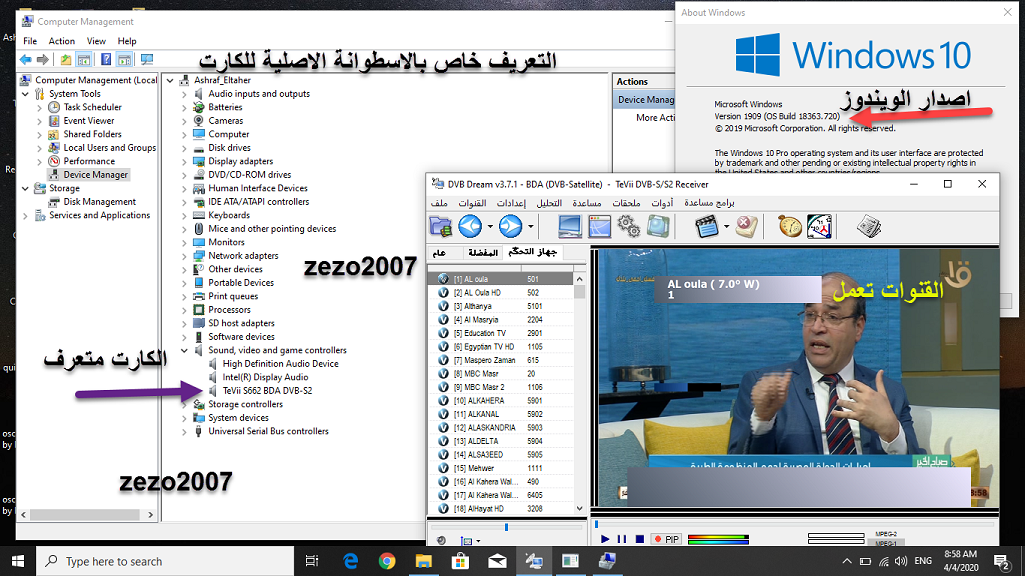The width and height of the screenshot is (1025, 576).
Task: Toggle PIP mode in DVB Dream
Action: click(x=666, y=539)
